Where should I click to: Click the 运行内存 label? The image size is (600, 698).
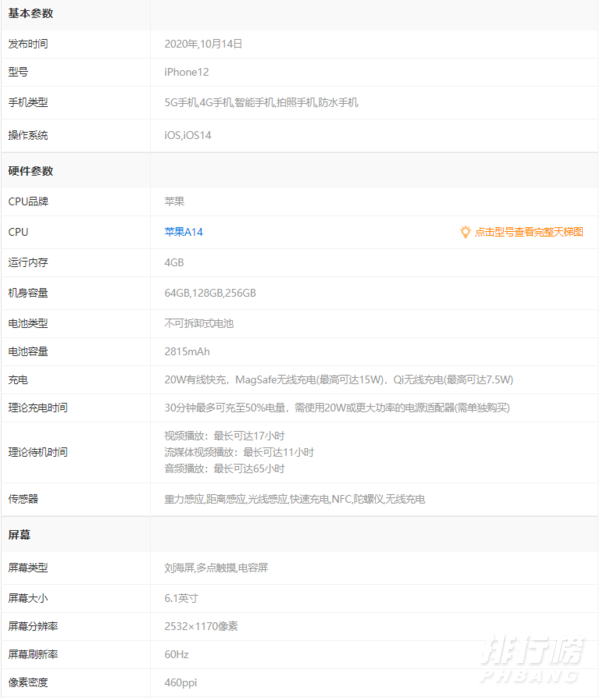28,262
